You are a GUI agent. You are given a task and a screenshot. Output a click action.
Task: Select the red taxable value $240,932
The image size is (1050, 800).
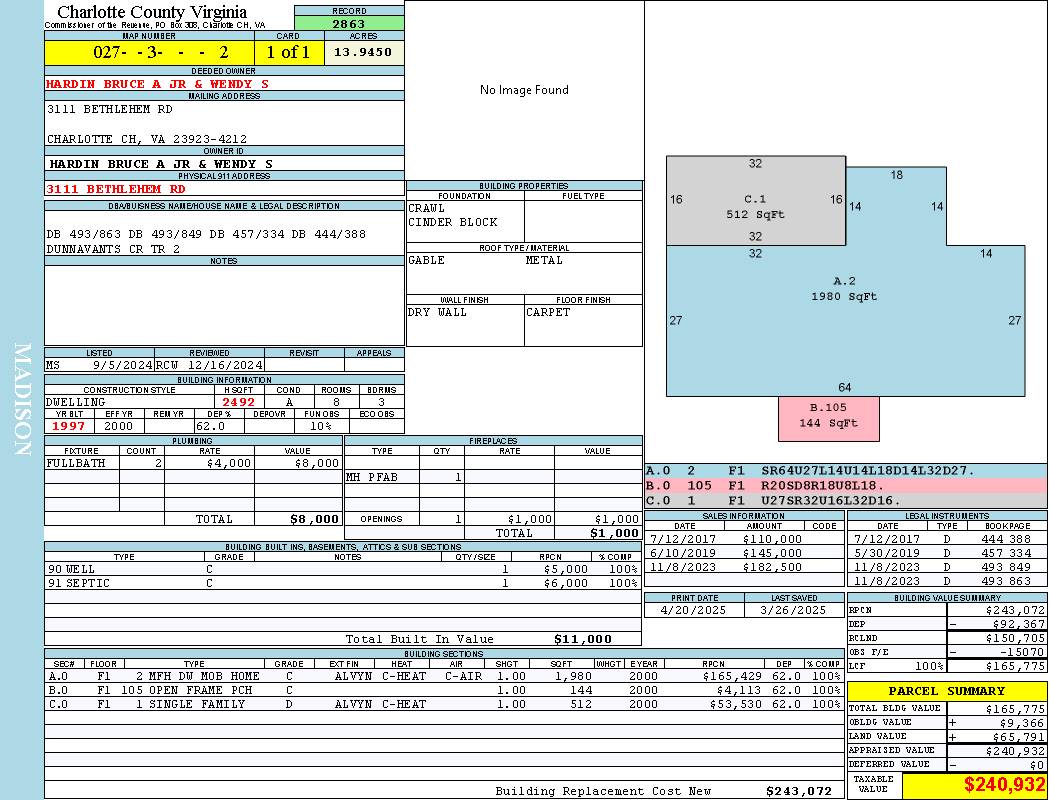pyautogui.click(x=974, y=785)
